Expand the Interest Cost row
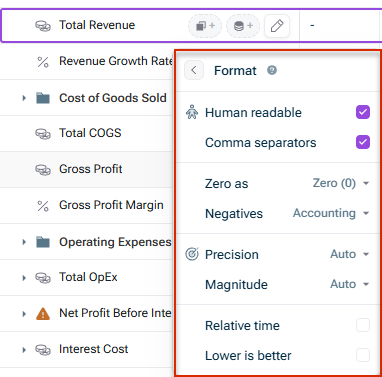 tap(24, 350)
